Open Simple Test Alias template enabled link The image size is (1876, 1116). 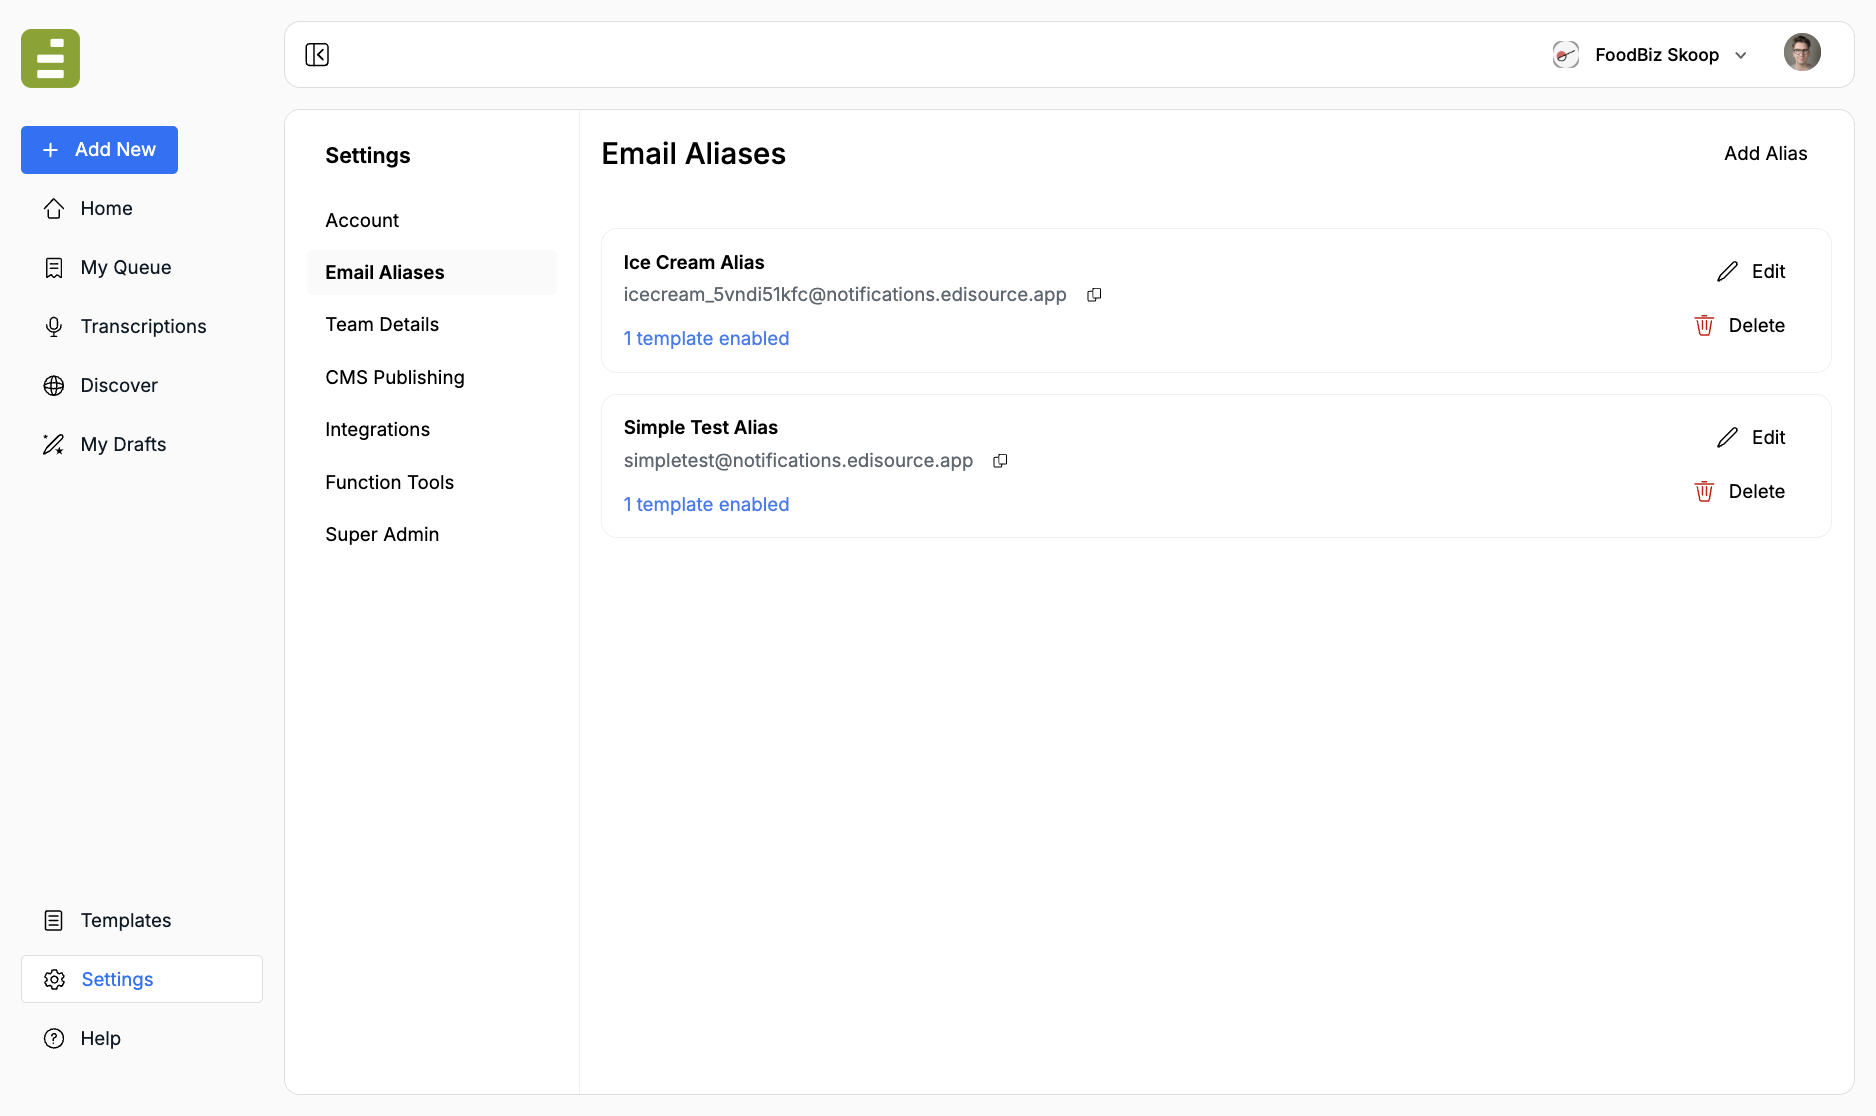point(706,505)
